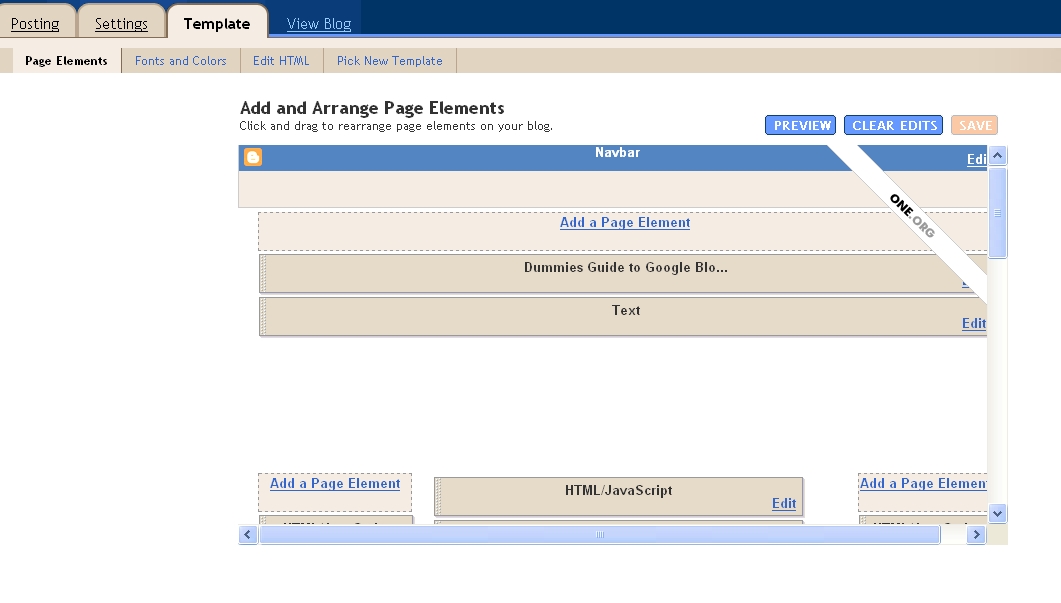1061x603 pixels.
Task: Open the Edit HTML sub-tab
Action: point(281,61)
